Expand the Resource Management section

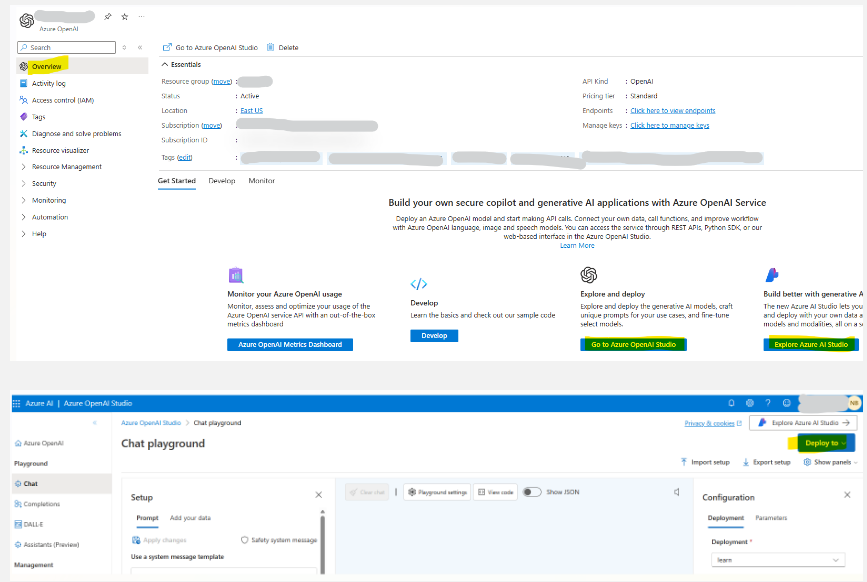point(67,166)
